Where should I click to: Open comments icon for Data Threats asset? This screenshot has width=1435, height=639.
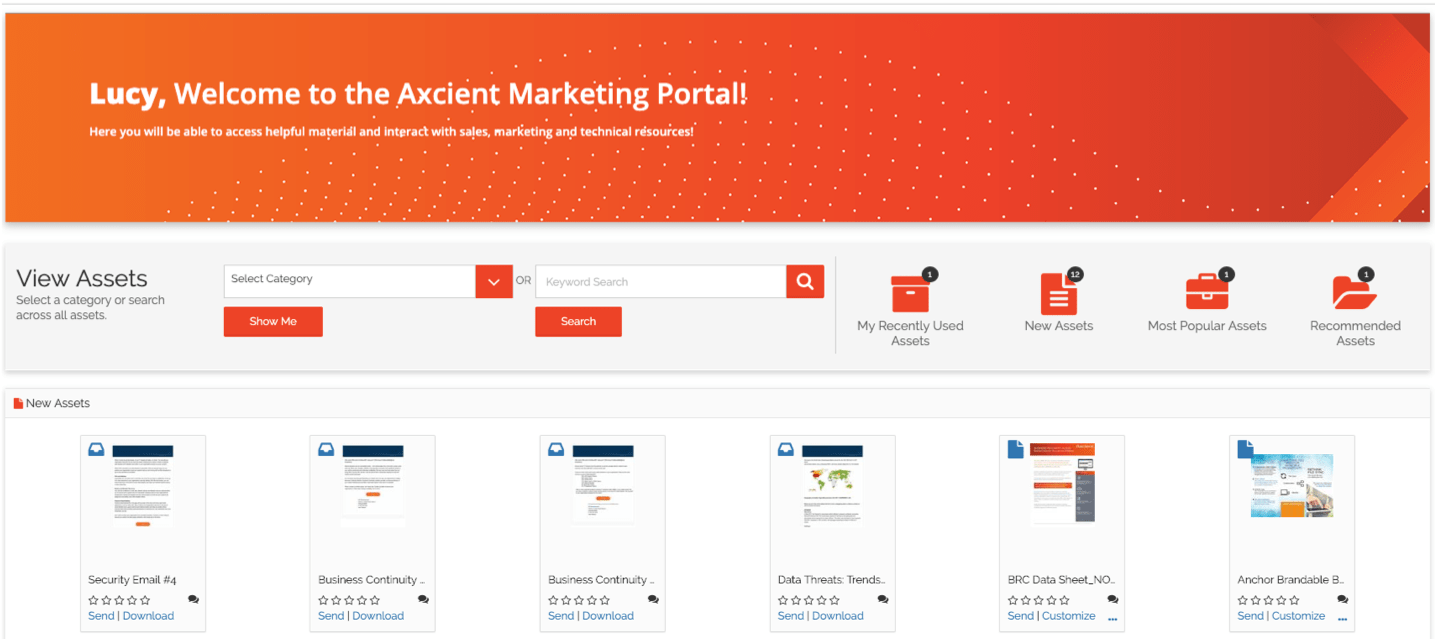click(x=883, y=600)
